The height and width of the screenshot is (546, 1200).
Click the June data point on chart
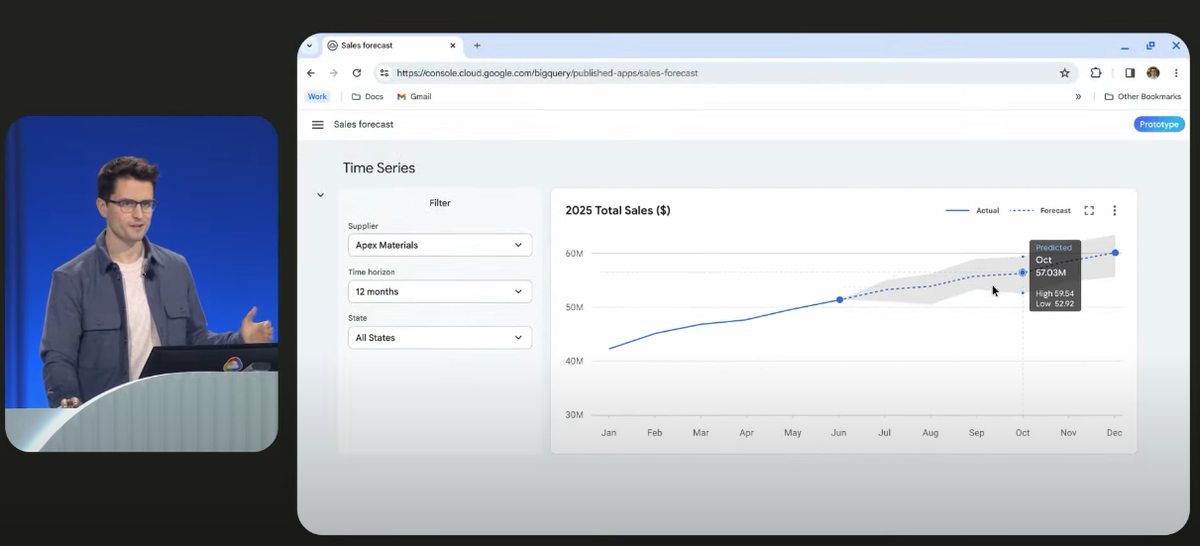pyautogui.click(x=839, y=299)
